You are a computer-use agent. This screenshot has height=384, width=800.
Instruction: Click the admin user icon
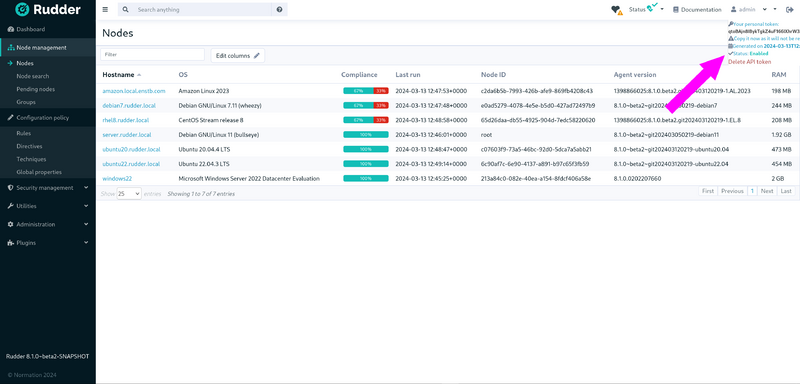point(734,10)
